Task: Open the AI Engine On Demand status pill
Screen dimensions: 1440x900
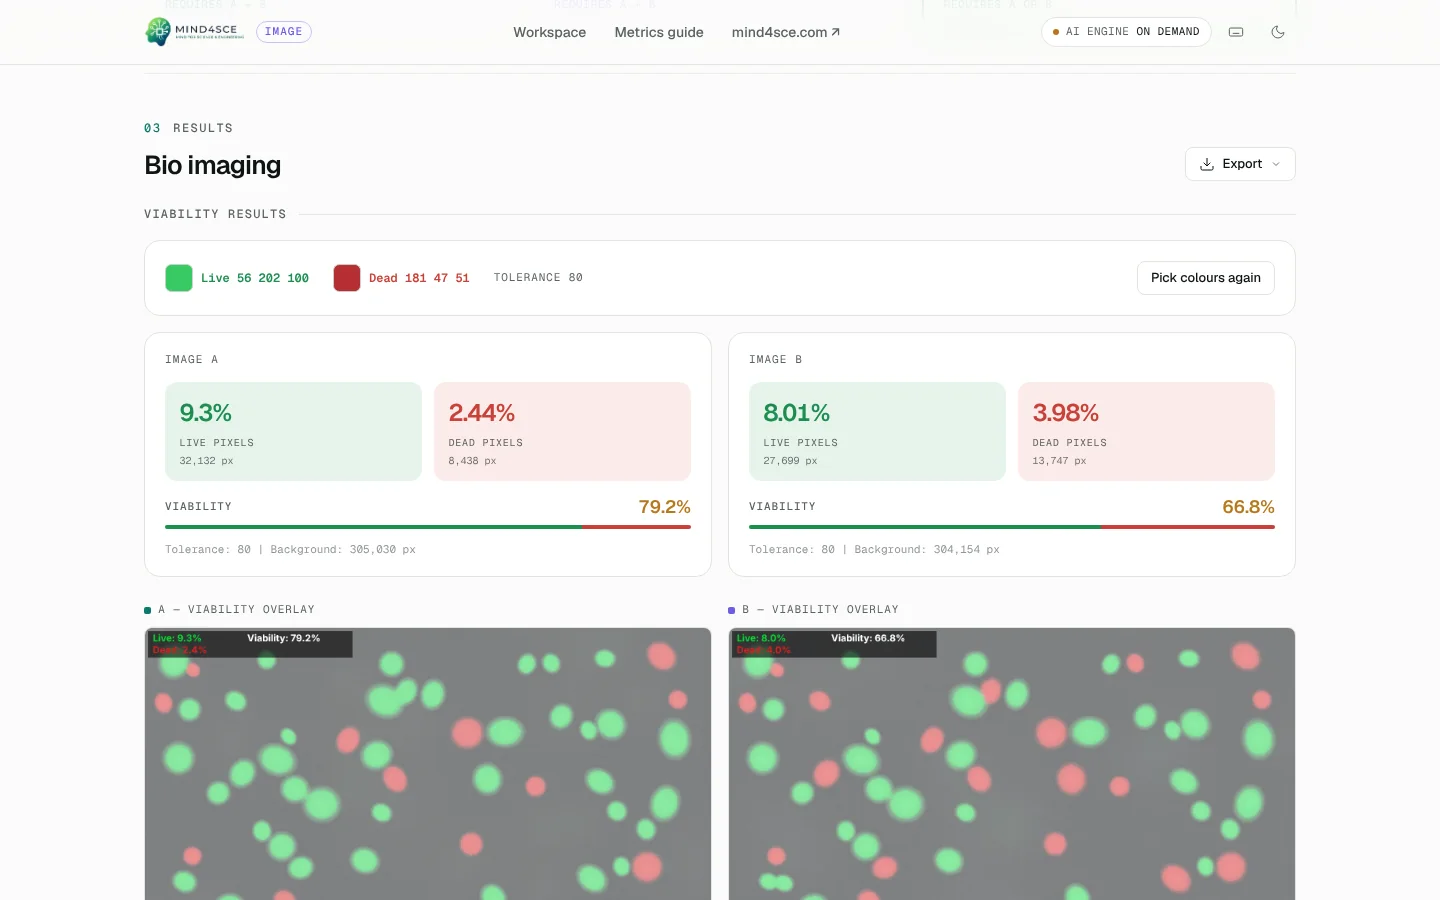Action: 1126,32
